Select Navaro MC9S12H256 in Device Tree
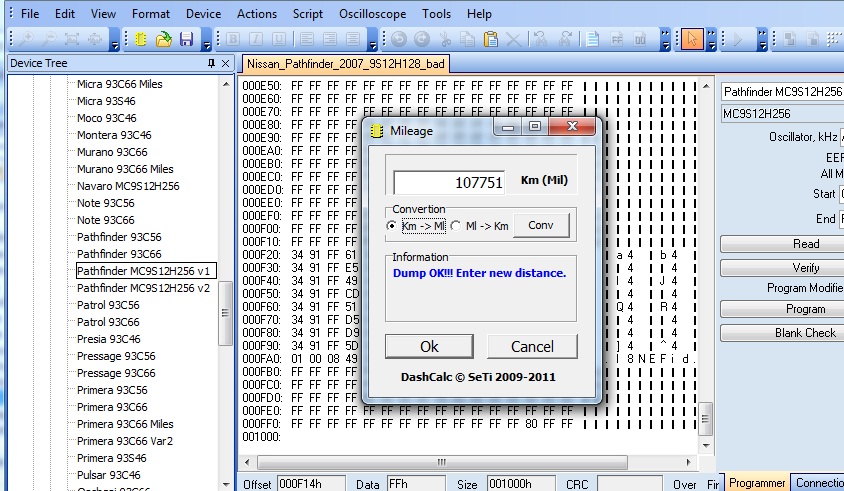 pyautogui.click(x=128, y=186)
